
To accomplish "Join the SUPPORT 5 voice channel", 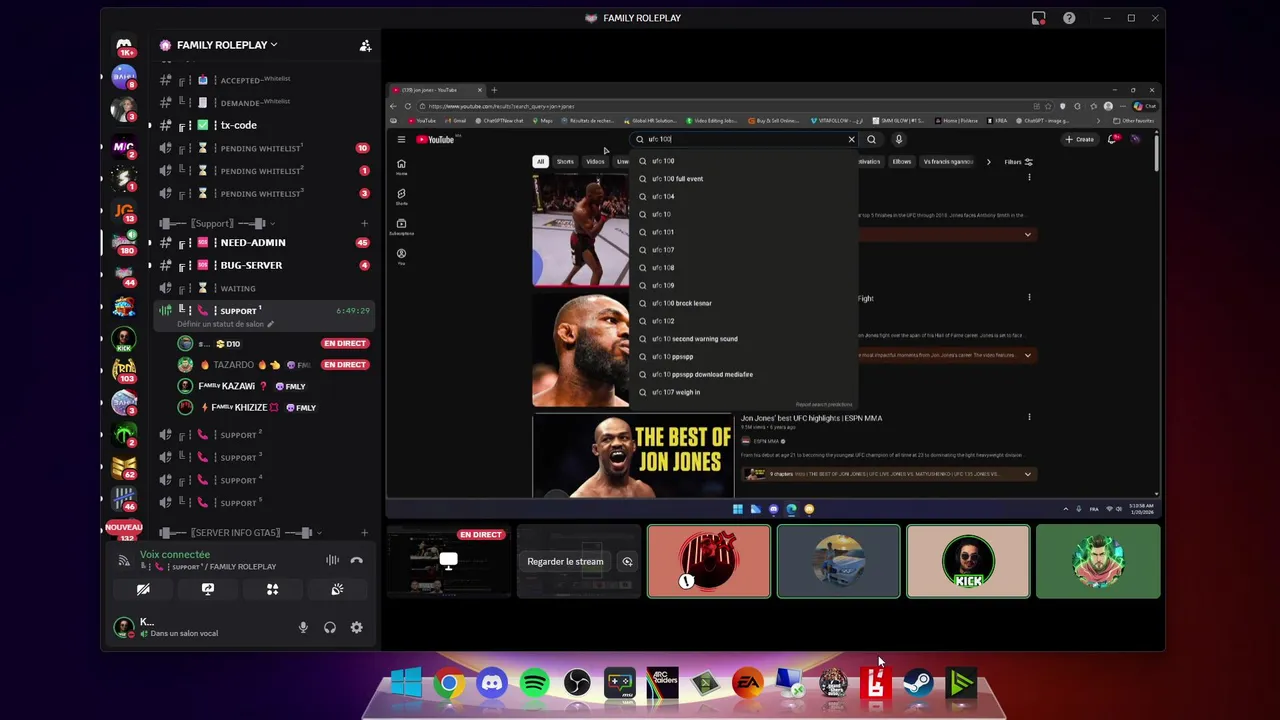I will [x=264, y=503].
